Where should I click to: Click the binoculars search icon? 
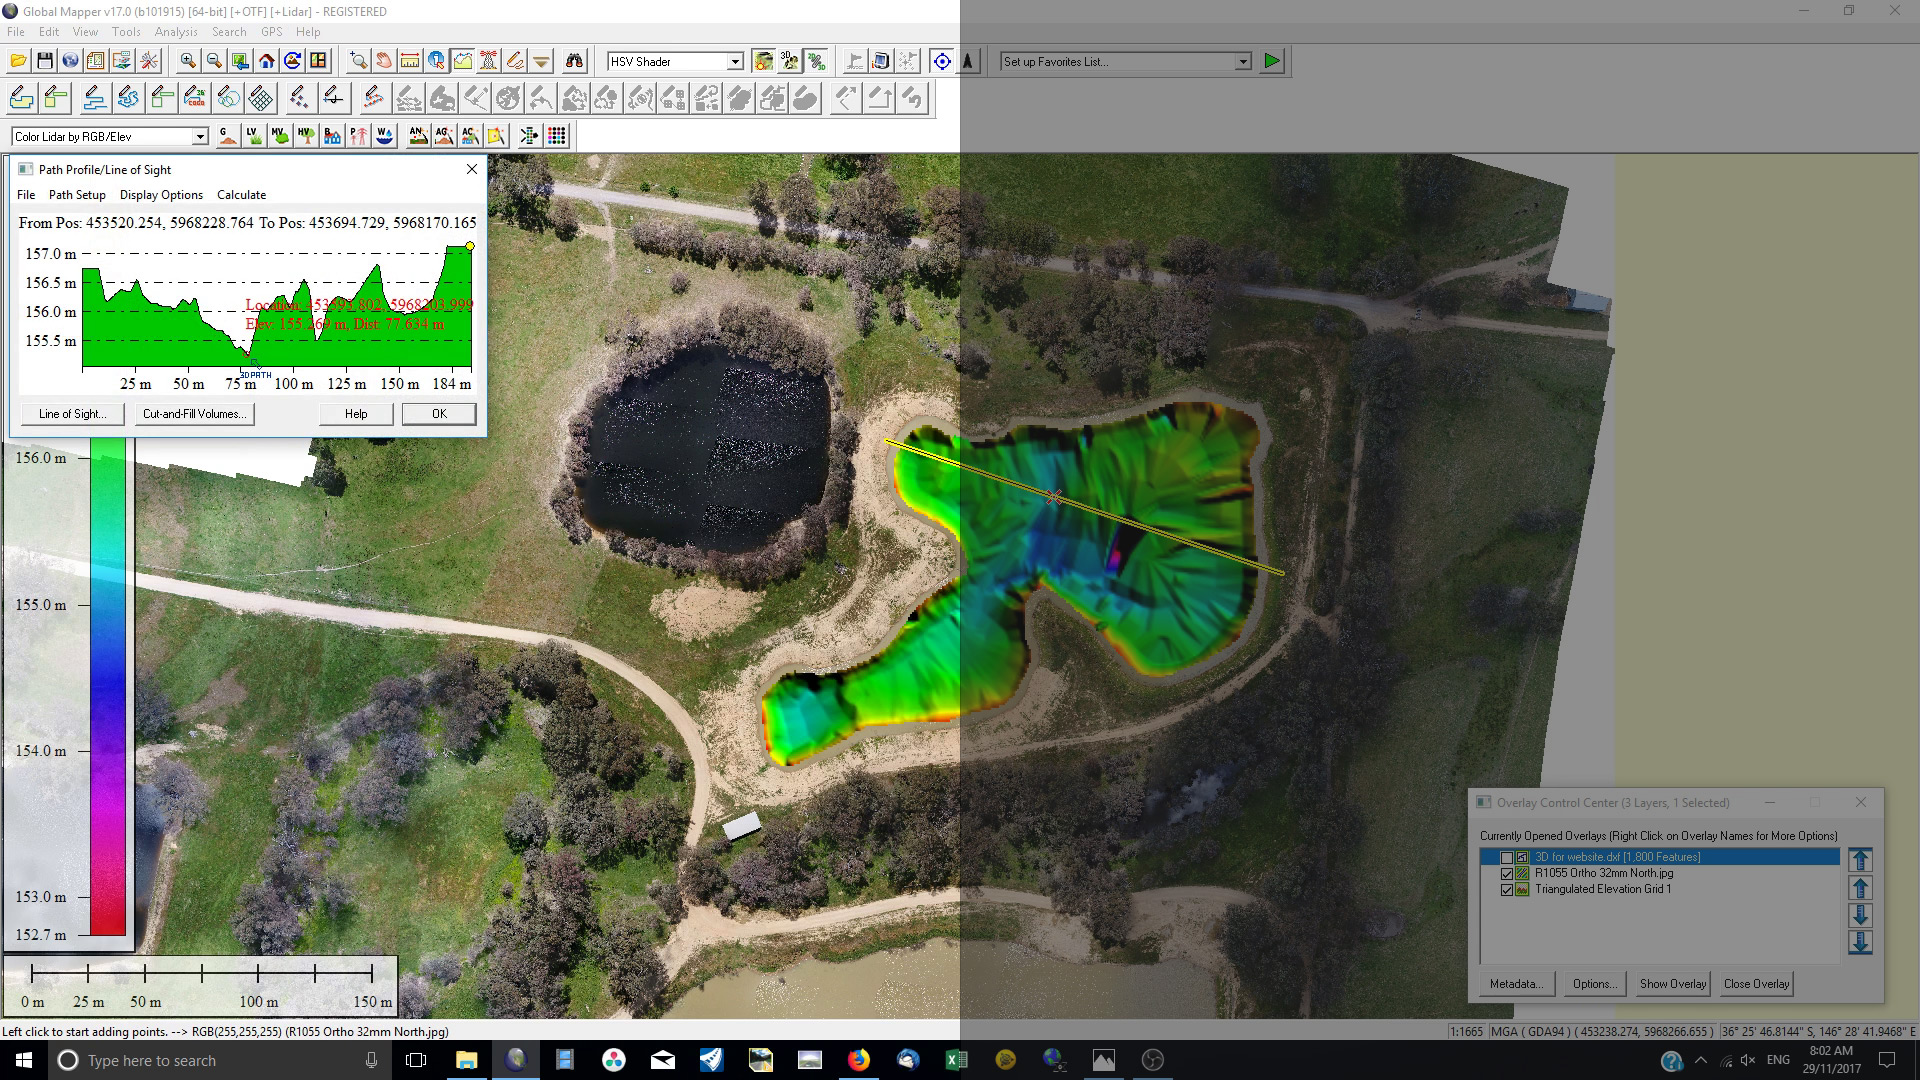coord(574,61)
